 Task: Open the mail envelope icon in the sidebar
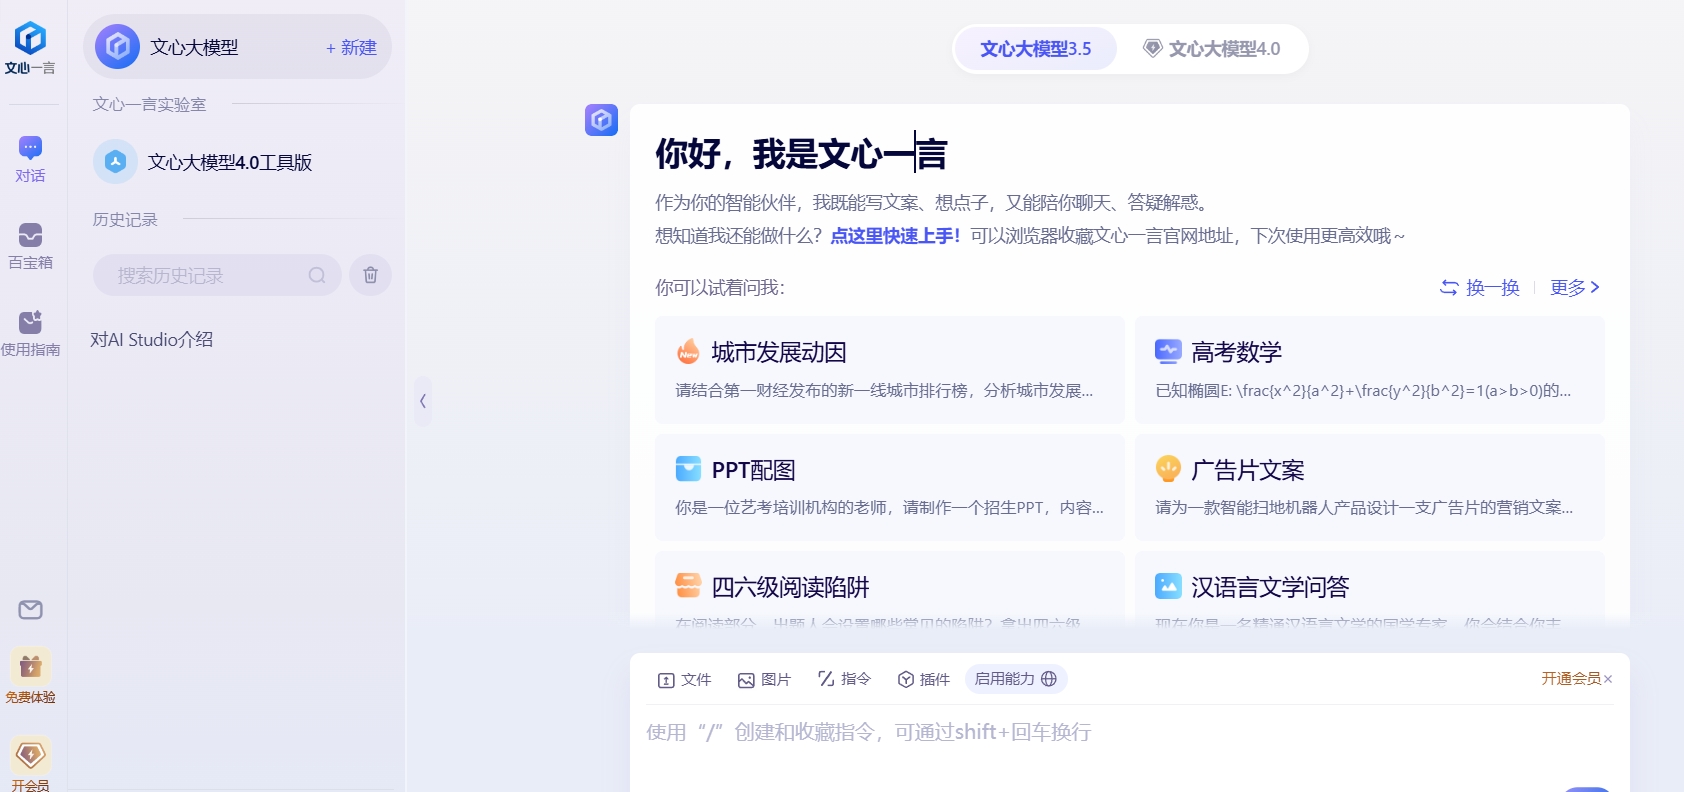point(30,610)
